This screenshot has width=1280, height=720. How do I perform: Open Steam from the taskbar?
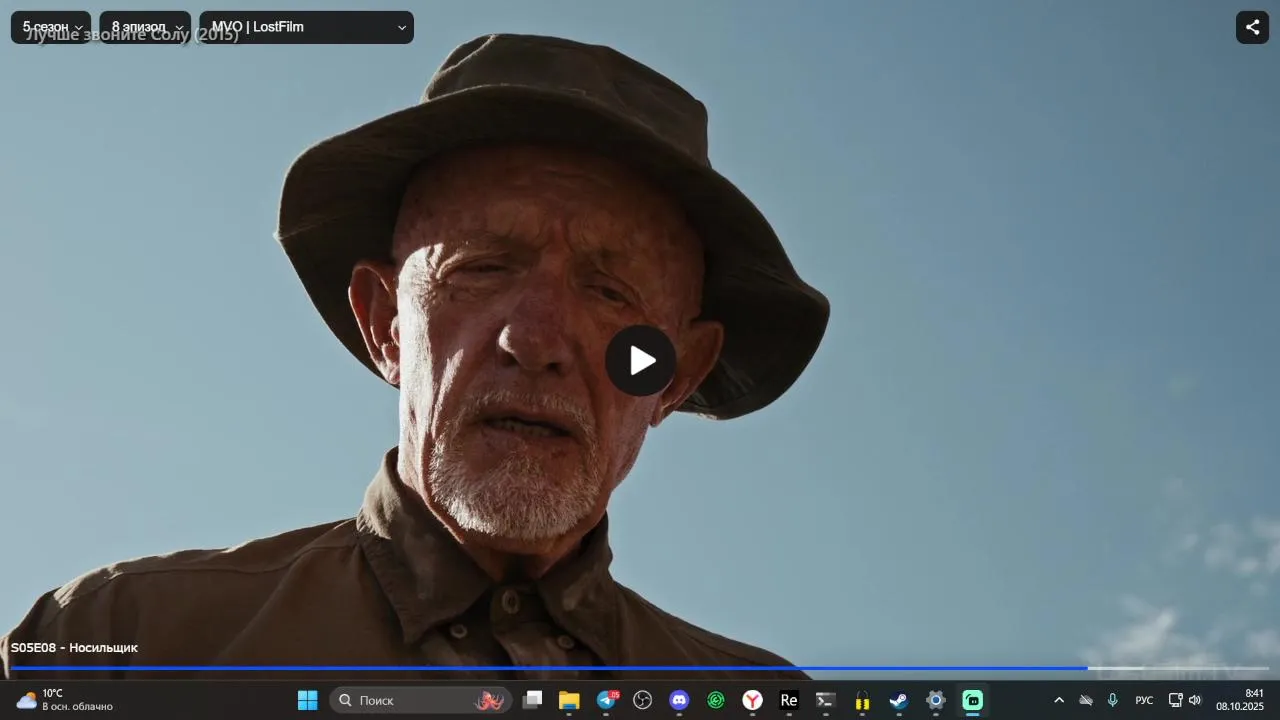899,700
